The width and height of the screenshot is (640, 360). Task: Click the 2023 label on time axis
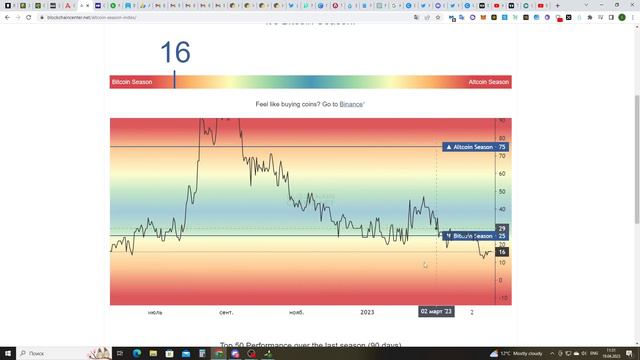[367, 312]
